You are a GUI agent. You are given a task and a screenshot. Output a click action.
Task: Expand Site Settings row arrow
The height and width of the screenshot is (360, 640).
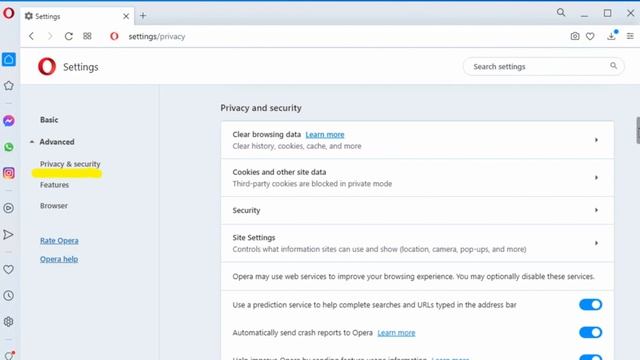[x=596, y=243]
